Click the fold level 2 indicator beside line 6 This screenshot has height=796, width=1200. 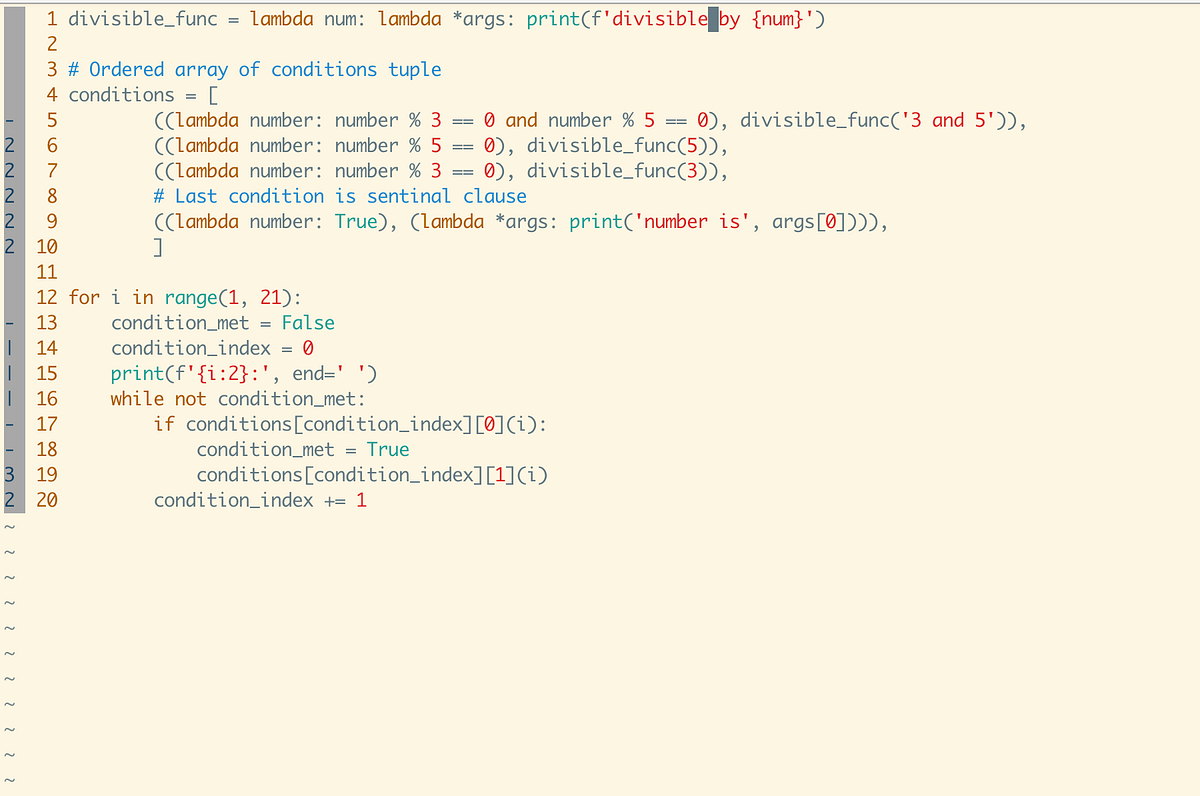tap(8, 145)
